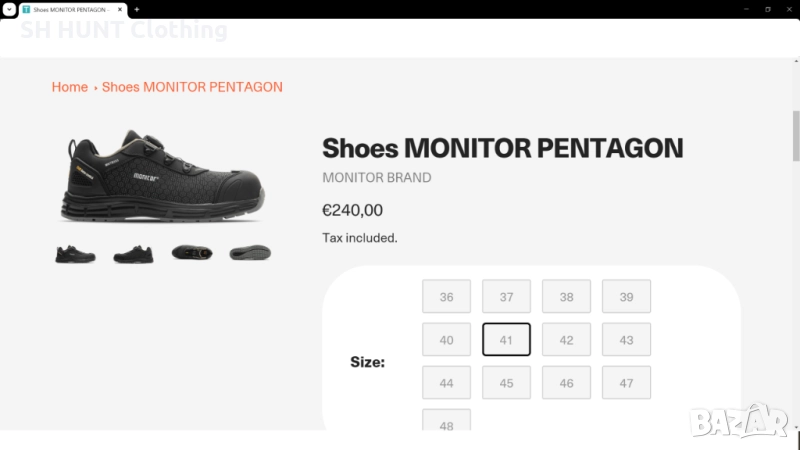Click the Home breadcrumb link
Image resolution: width=800 pixels, height=450 pixels.
click(x=70, y=87)
